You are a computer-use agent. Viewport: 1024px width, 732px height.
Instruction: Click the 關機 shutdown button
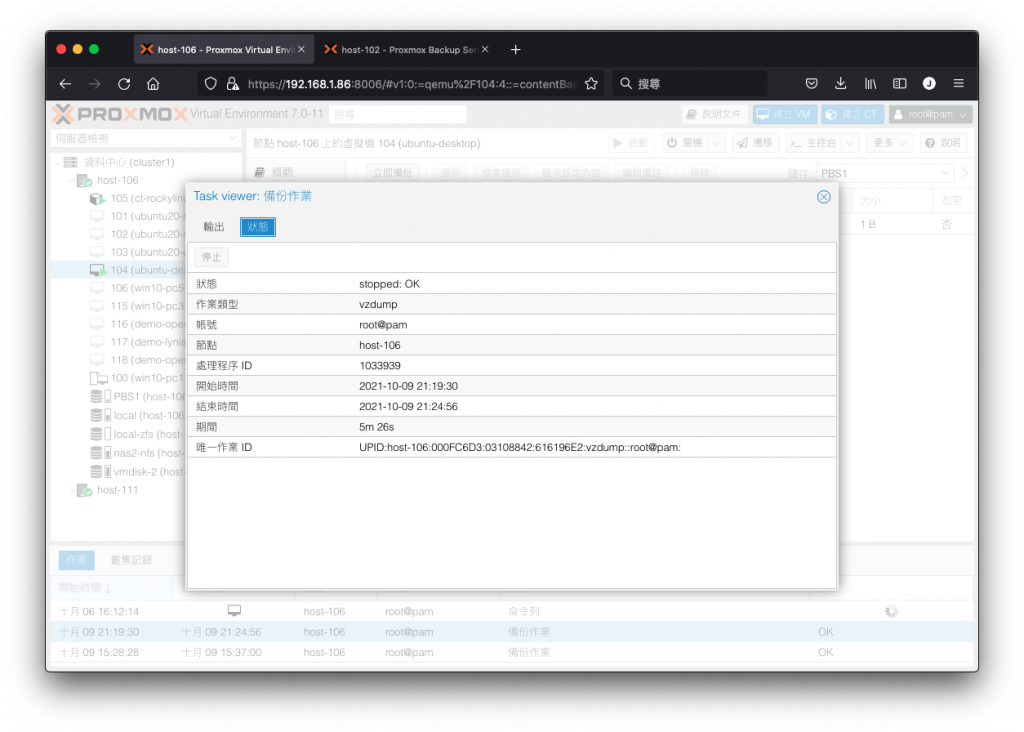(686, 143)
